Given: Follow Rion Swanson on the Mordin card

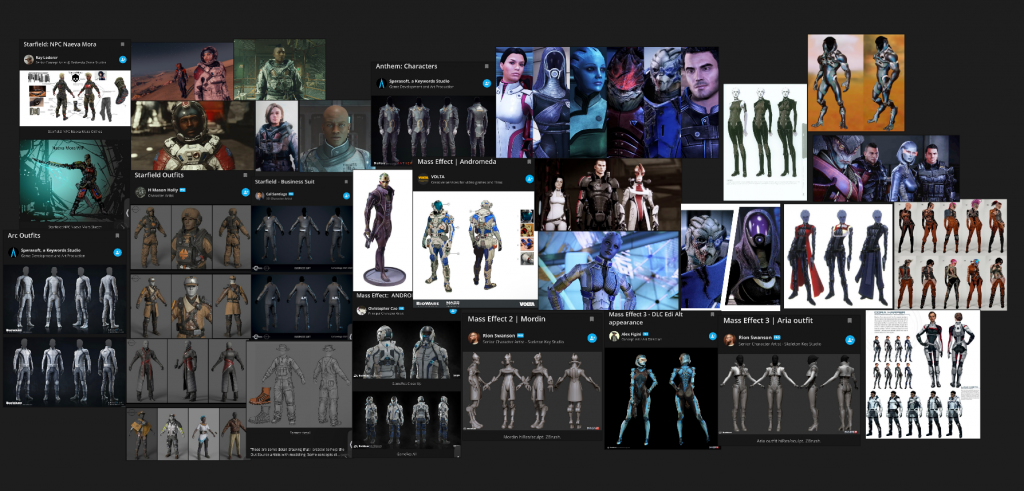Looking at the screenshot, I should click(592, 338).
